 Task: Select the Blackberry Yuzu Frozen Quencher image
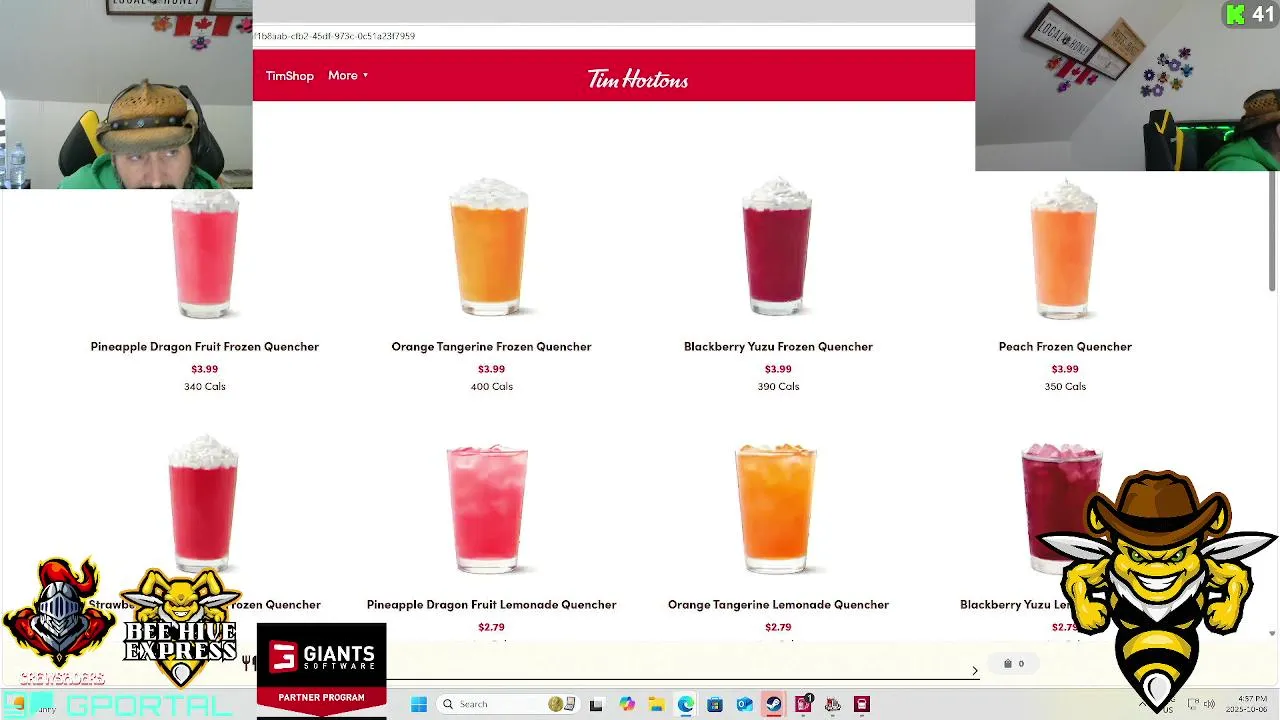pyautogui.click(x=777, y=248)
